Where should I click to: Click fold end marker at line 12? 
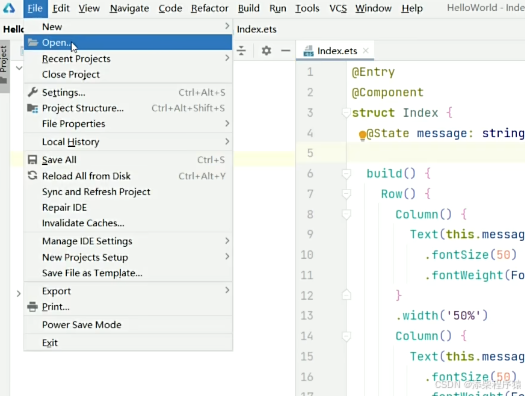coord(346,295)
